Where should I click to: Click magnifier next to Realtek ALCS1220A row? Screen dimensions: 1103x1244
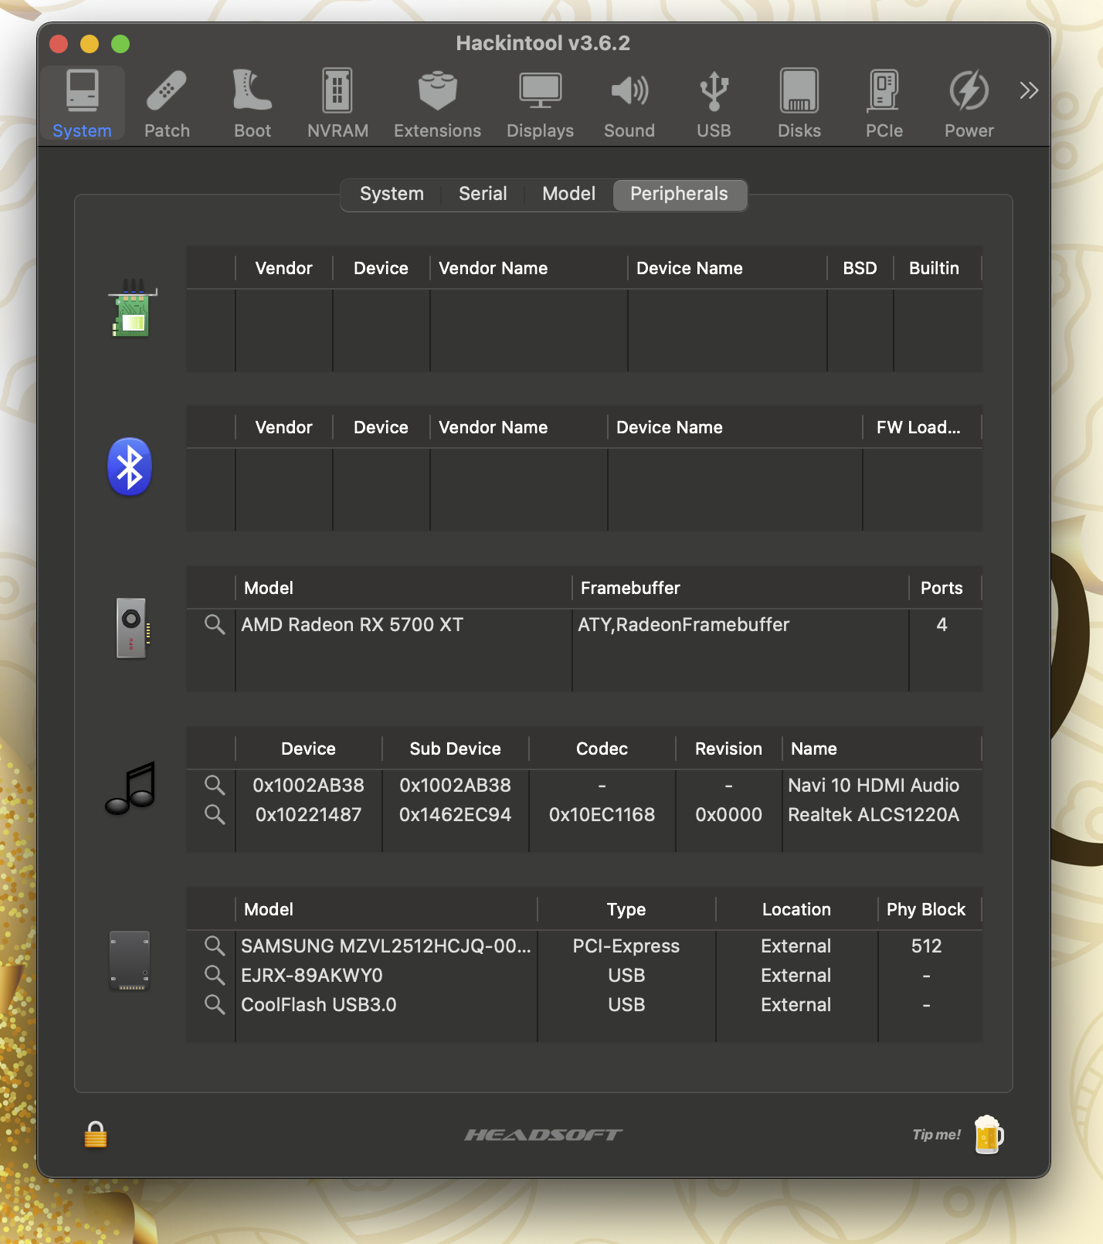(x=214, y=815)
